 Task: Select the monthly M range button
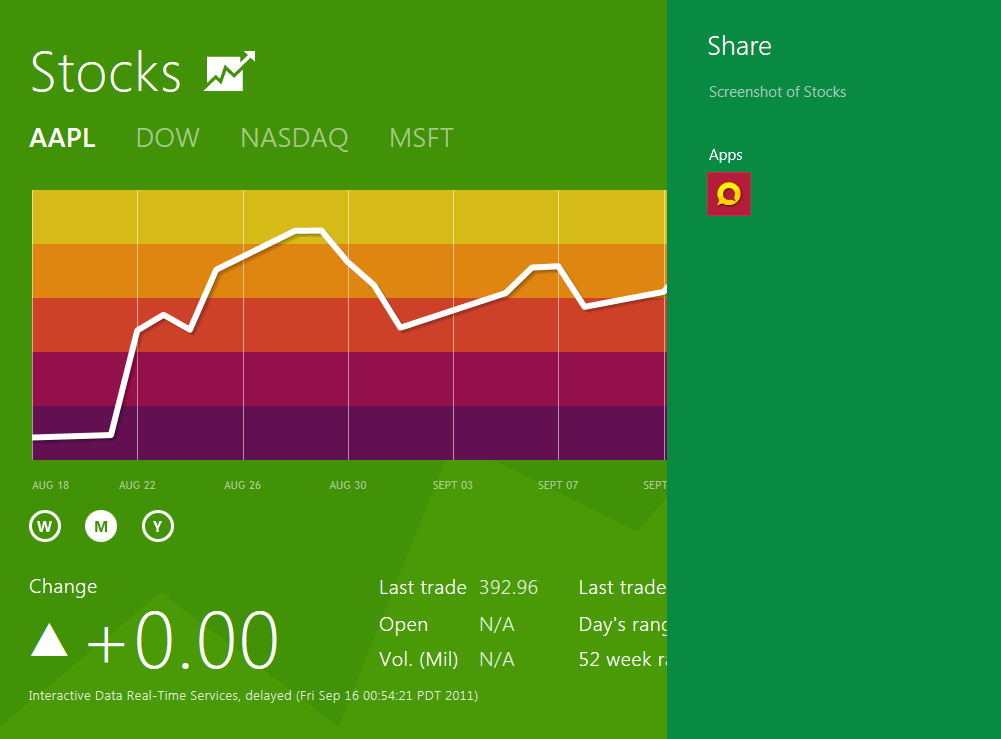pyautogui.click(x=101, y=526)
